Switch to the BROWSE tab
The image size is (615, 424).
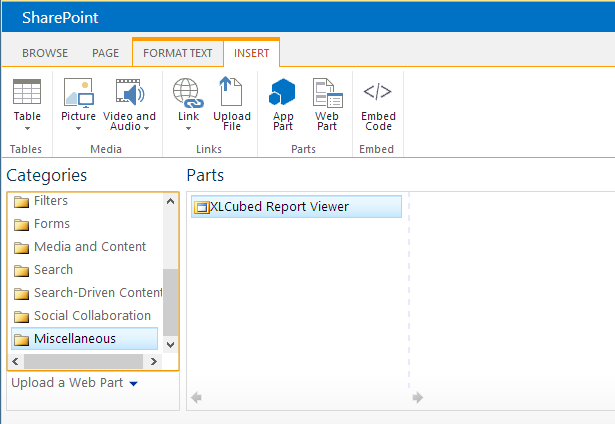45,53
